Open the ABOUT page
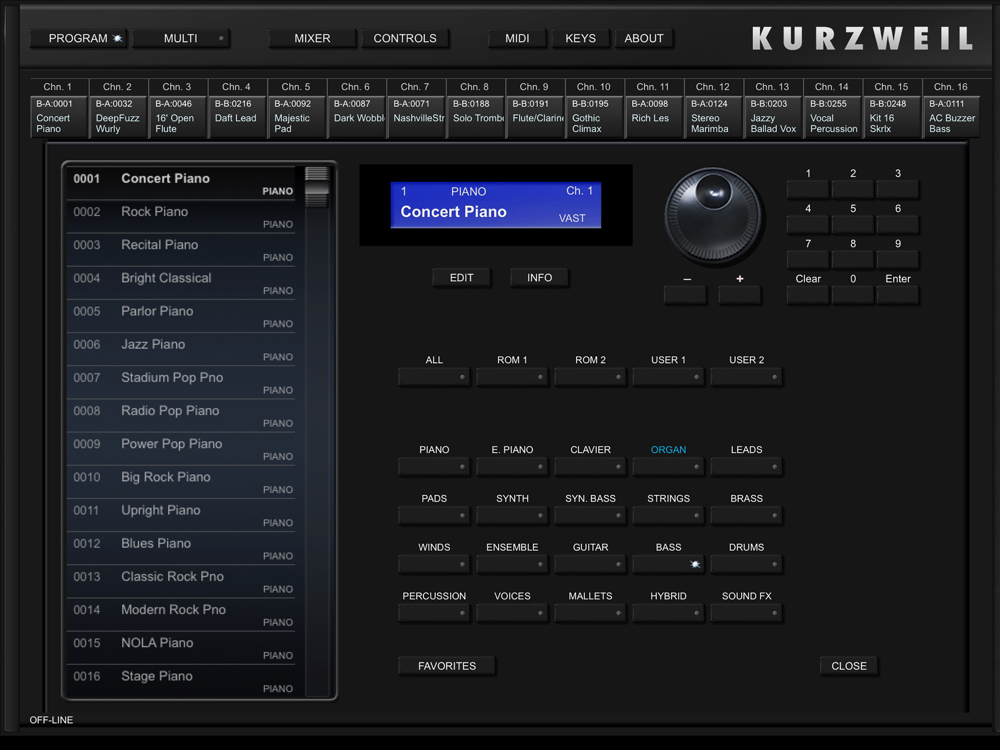The width and height of the screenshot is (1000, 750). (643, 38)
